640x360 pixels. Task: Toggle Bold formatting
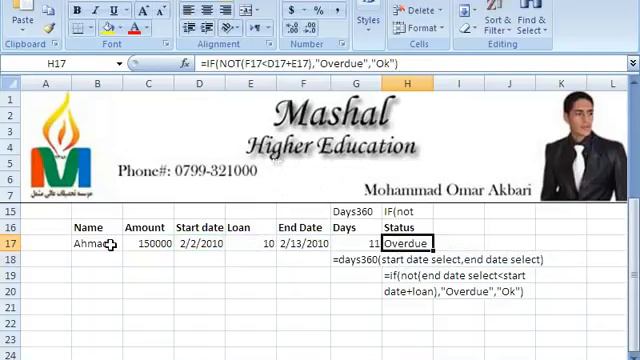click(77, 11)
